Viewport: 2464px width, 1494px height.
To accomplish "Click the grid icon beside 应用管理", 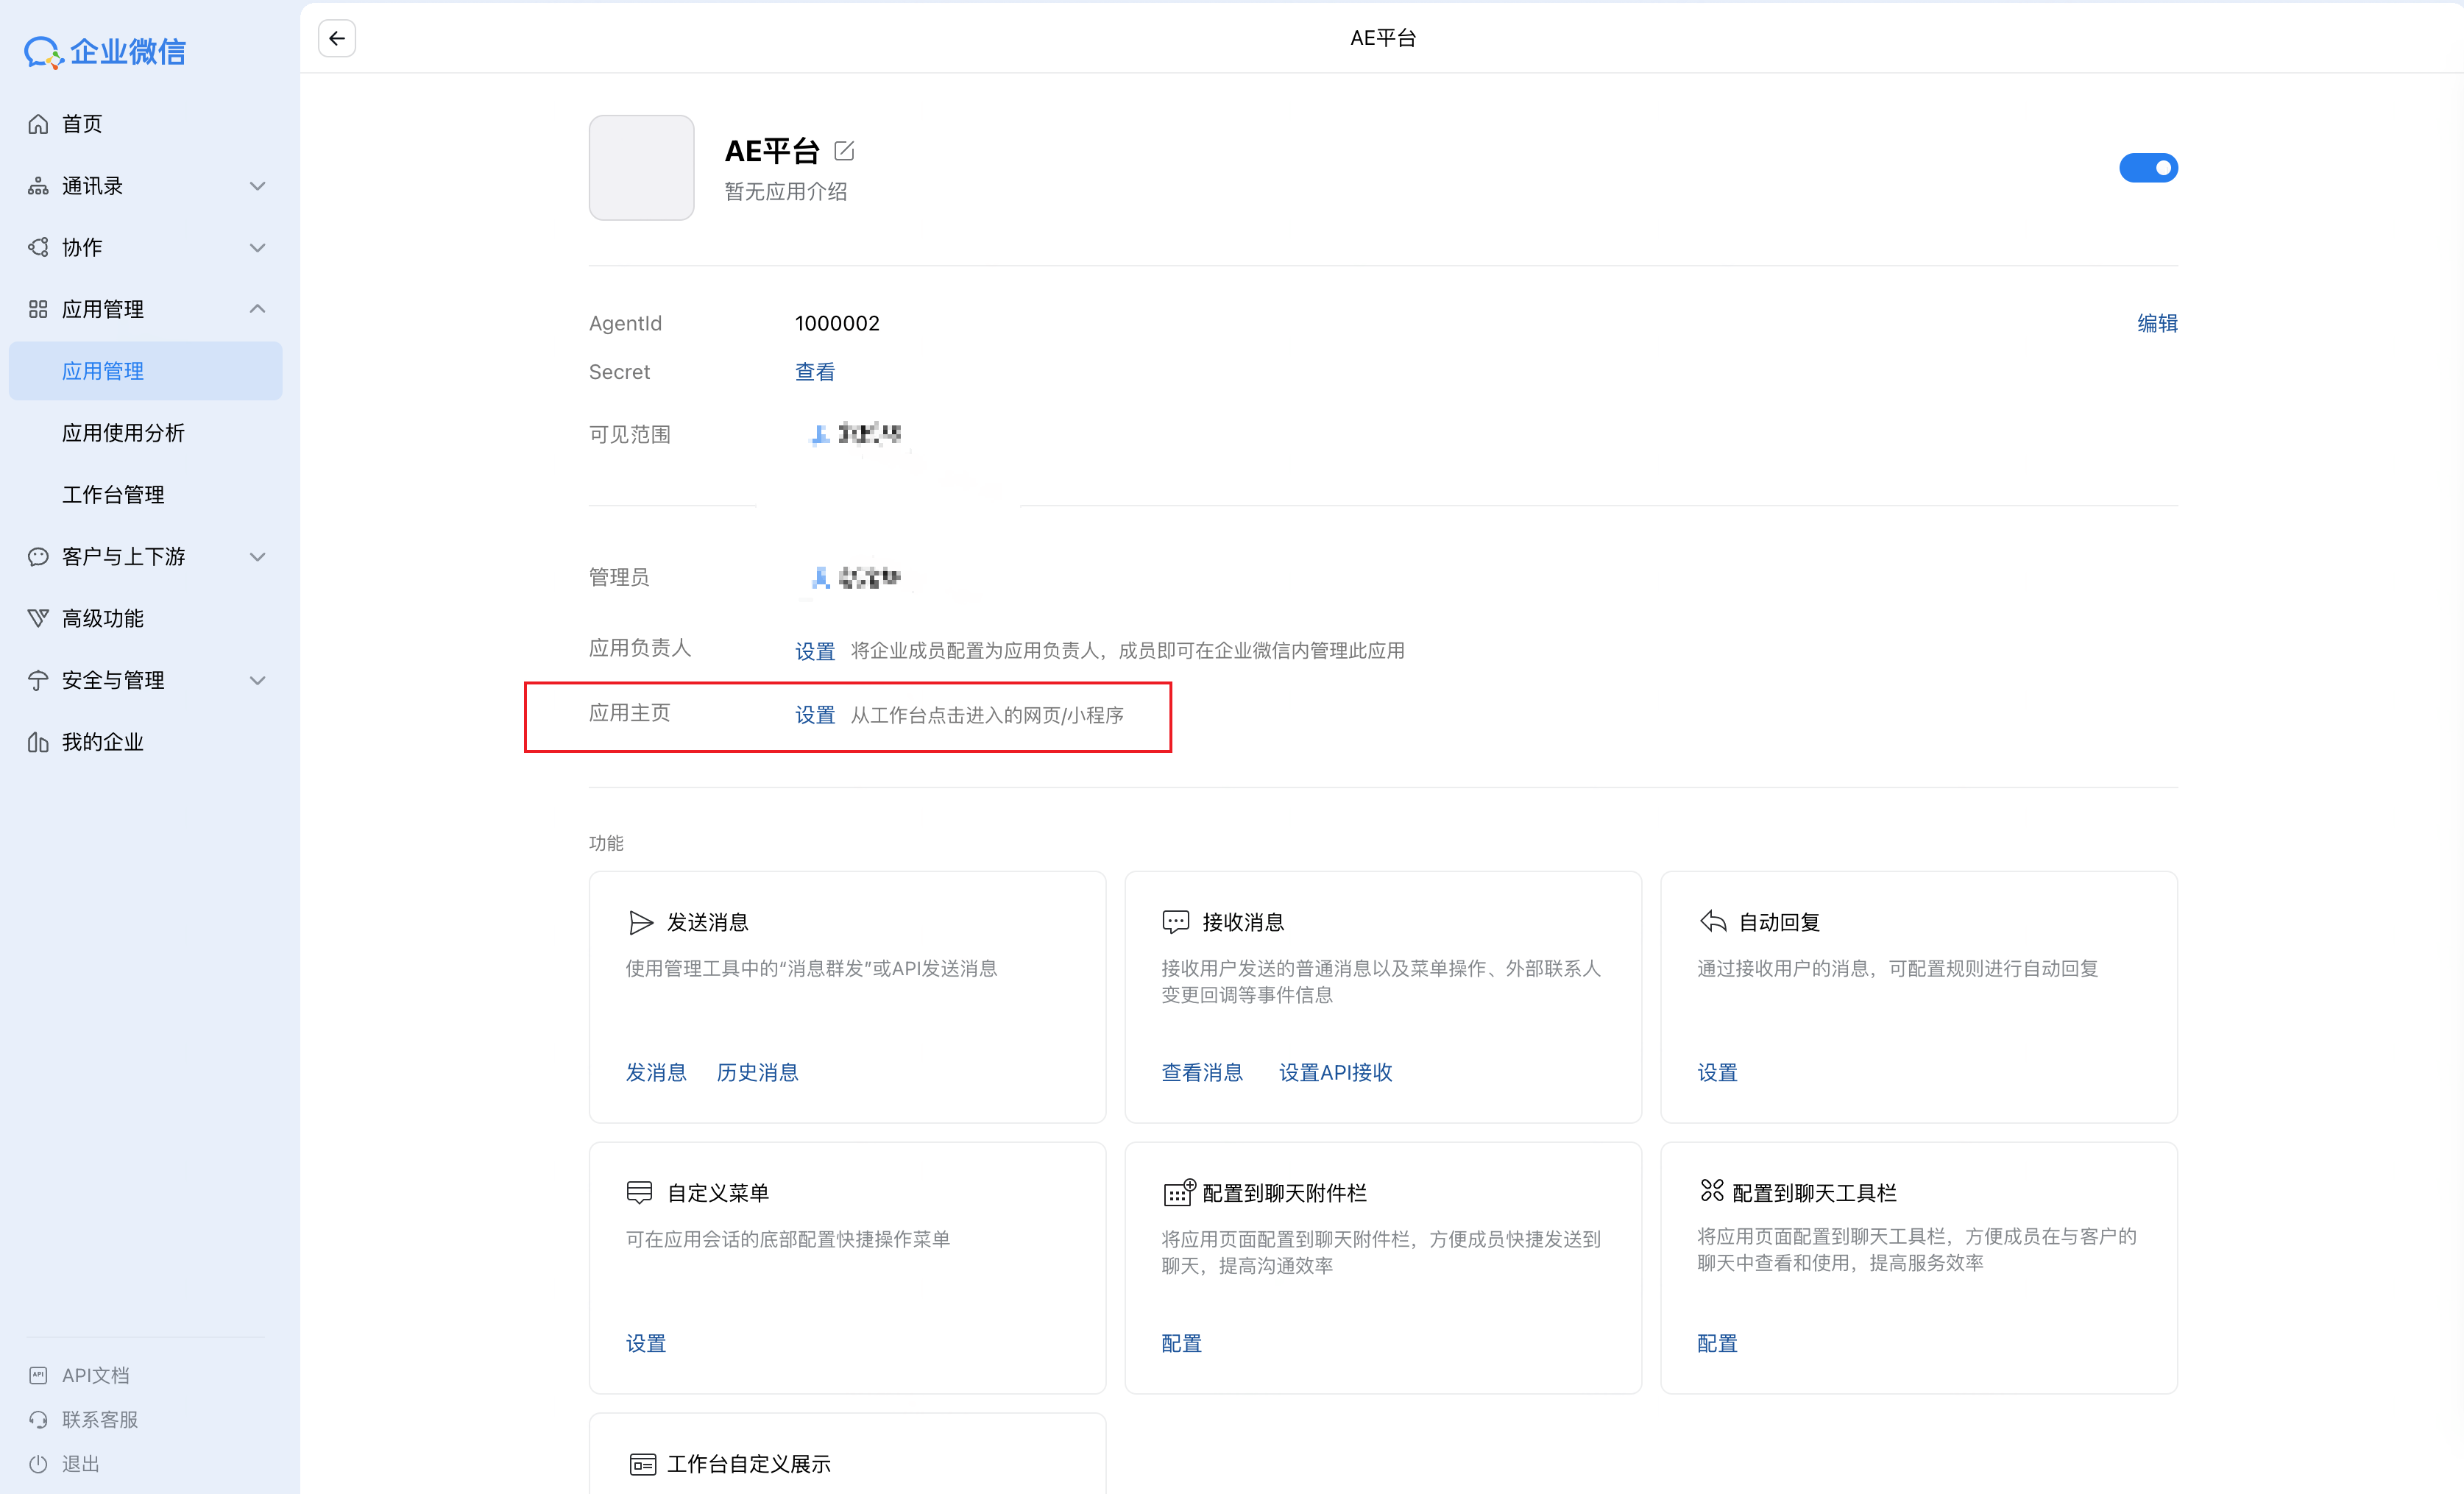I will [x=38, y=309].
